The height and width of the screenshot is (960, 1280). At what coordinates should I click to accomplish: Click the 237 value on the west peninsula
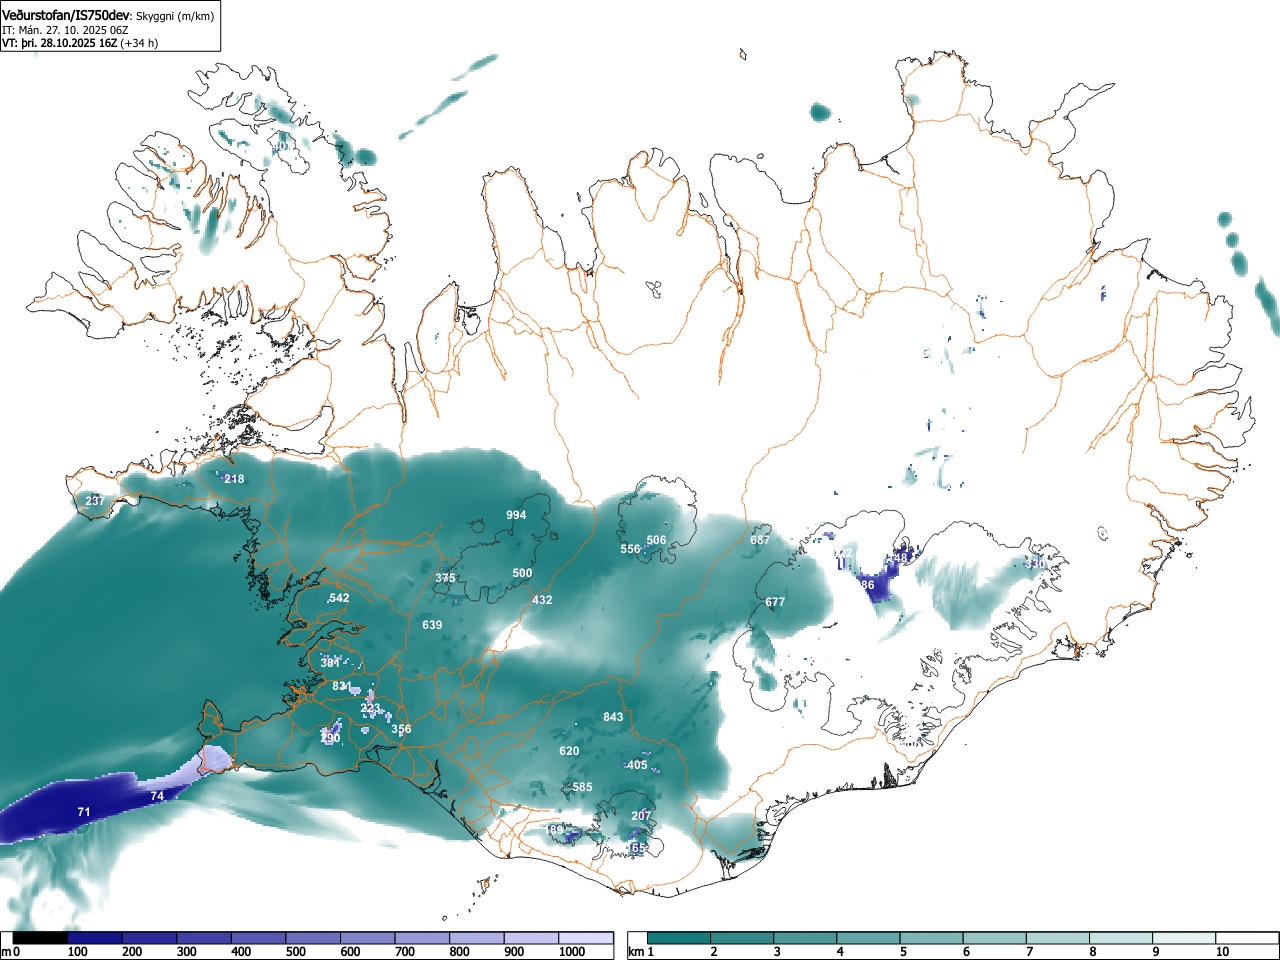click(x=95, y=500)
